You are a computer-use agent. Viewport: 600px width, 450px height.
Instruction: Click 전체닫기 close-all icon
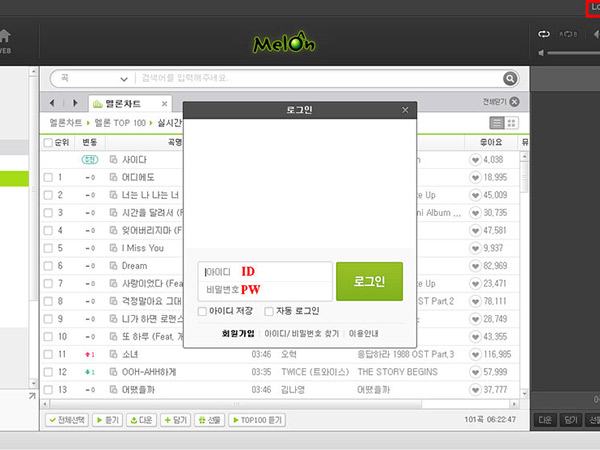515,102
